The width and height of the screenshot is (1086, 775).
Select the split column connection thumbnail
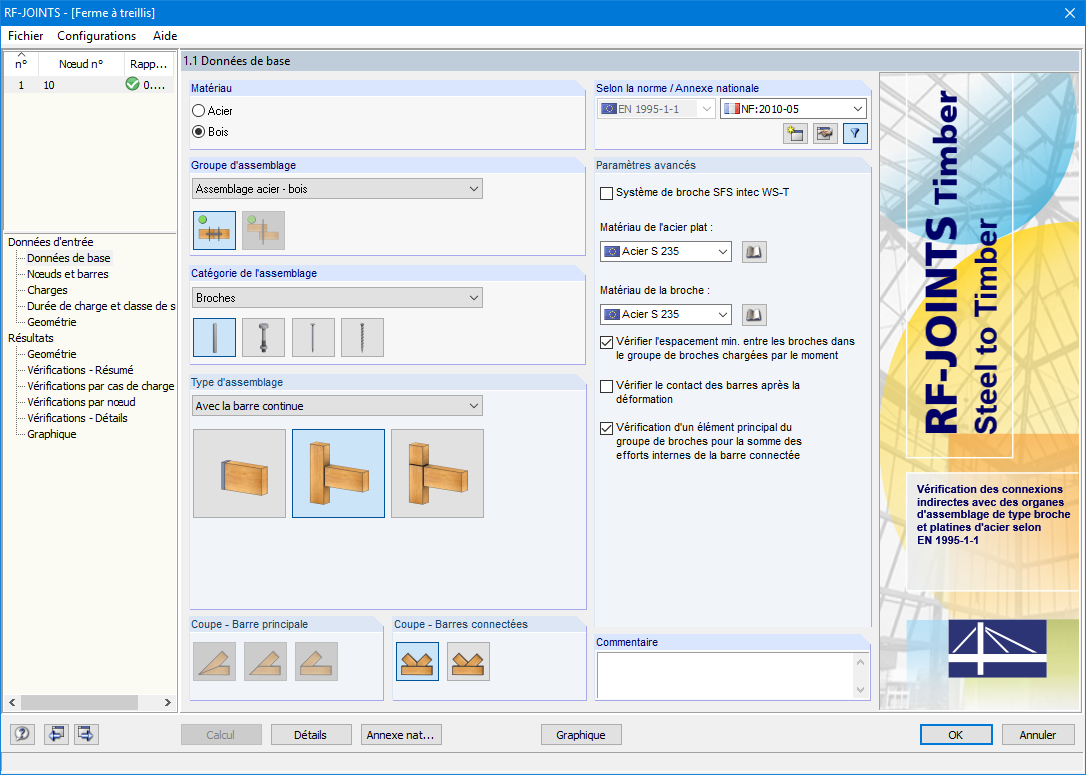pyautogui.click(x=438, y=474)
